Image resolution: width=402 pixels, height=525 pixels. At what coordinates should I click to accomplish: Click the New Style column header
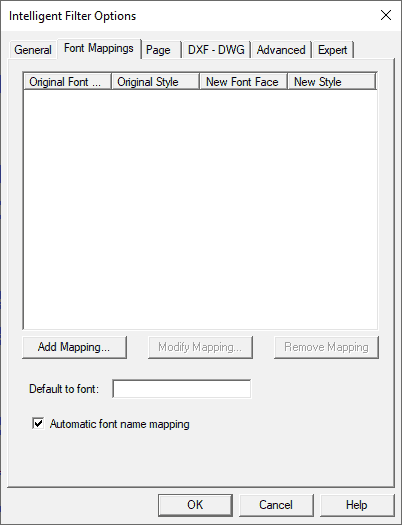332,82
